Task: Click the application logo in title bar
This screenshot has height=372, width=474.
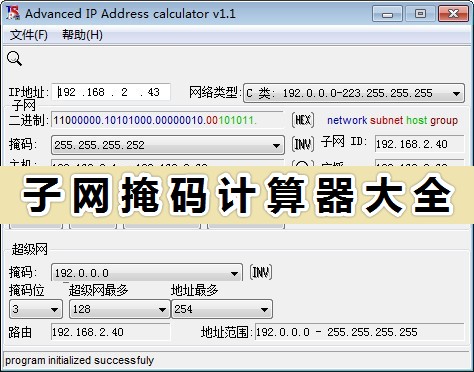Action: point(13,13)
